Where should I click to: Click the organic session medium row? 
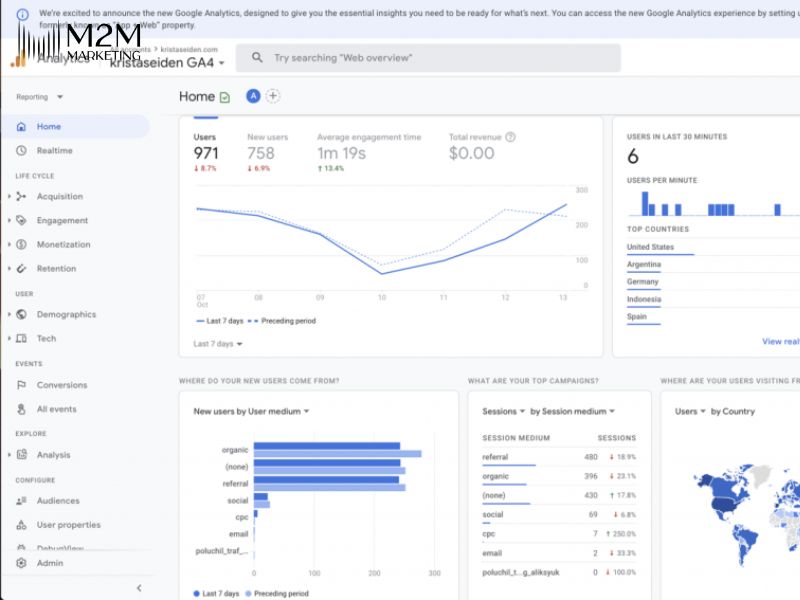point(559,476)
